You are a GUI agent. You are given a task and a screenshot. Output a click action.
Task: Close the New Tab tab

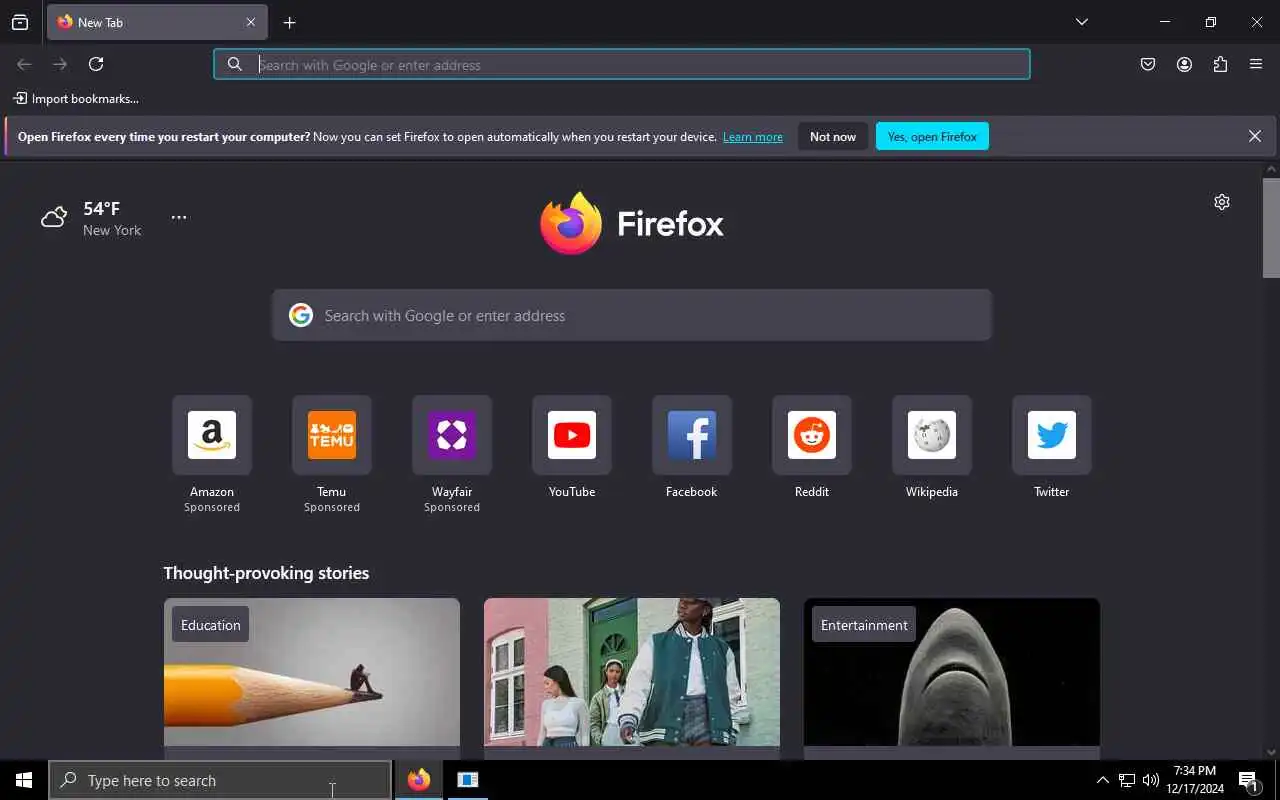[251, 22]
